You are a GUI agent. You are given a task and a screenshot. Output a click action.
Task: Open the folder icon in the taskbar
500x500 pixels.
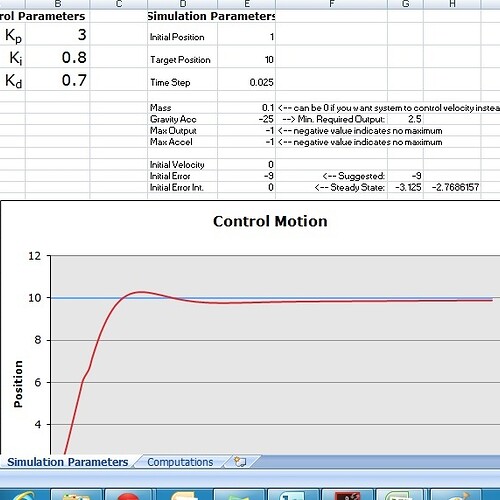(76, 495)
